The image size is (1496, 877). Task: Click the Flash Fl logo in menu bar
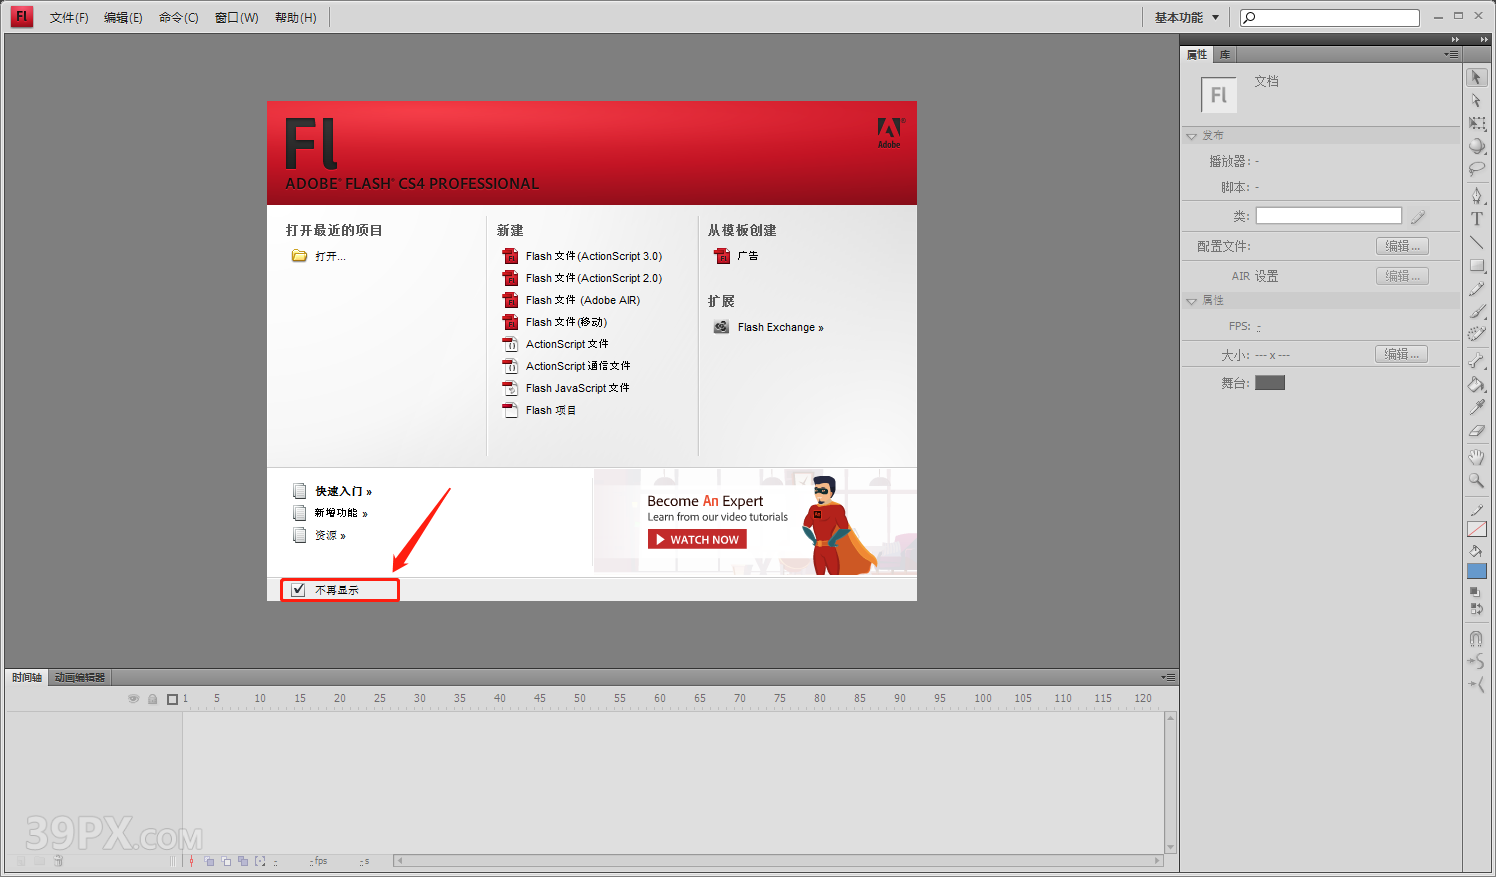coord(22,17)
